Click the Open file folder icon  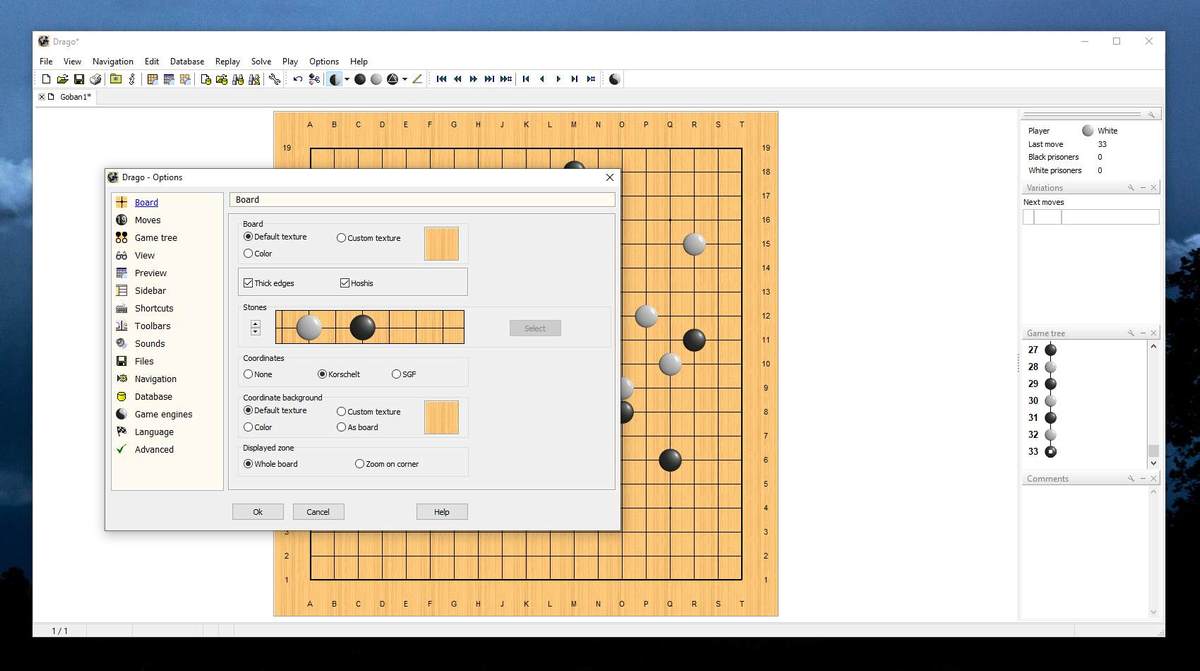tap(62, 79)
